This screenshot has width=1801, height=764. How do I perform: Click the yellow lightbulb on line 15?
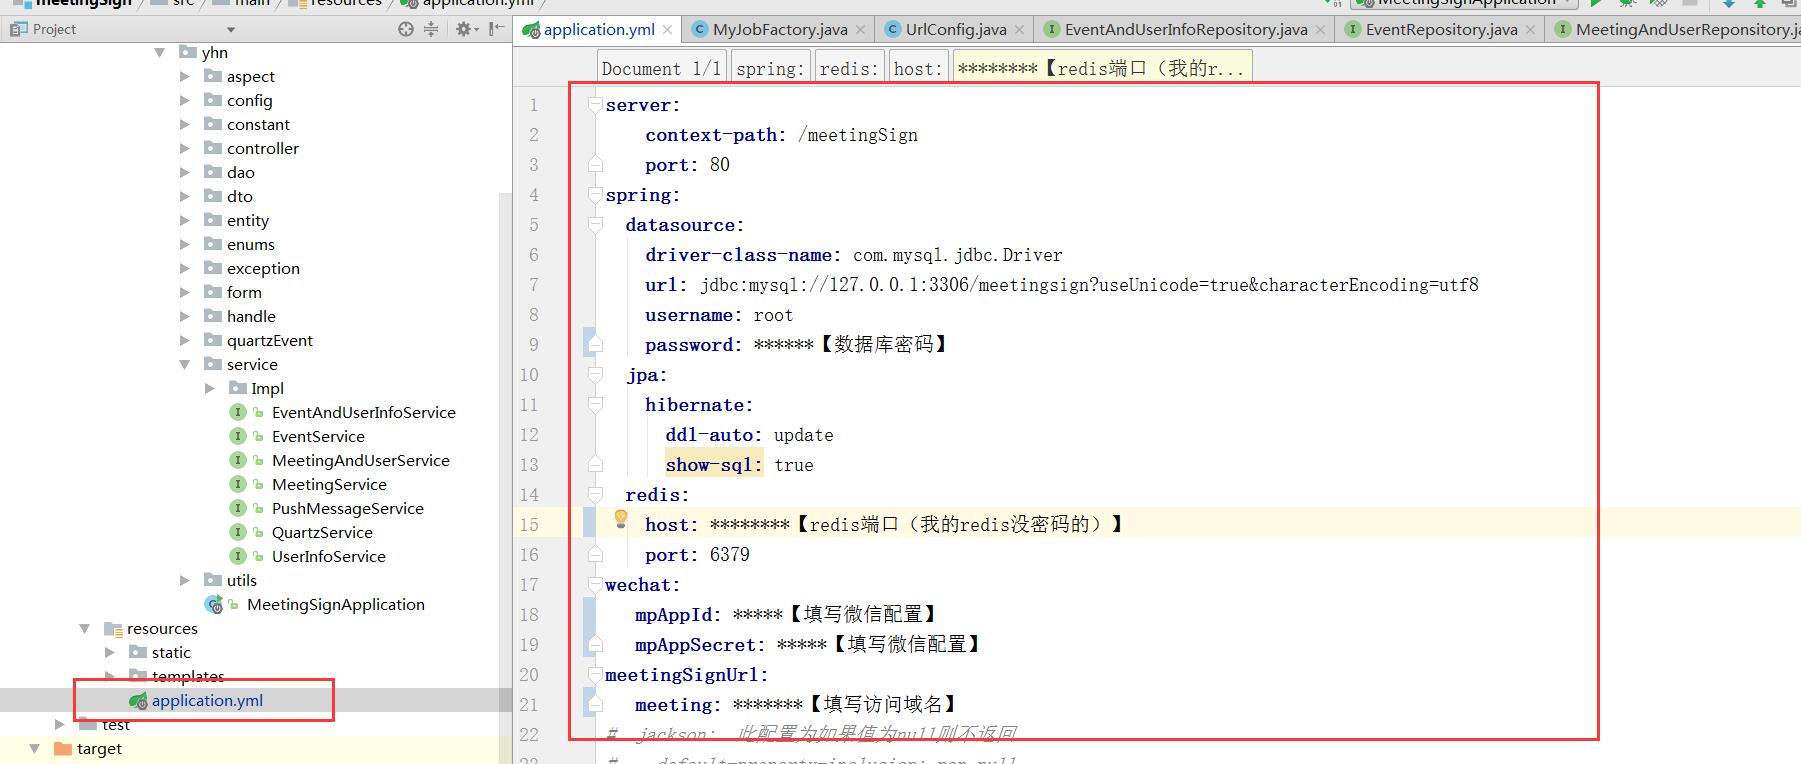pyautogui.click(x=621, y=518)
